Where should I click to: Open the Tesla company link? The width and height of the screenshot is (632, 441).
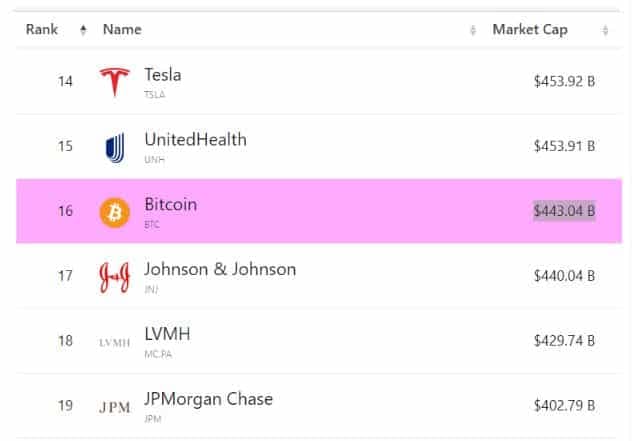point(163,75)
